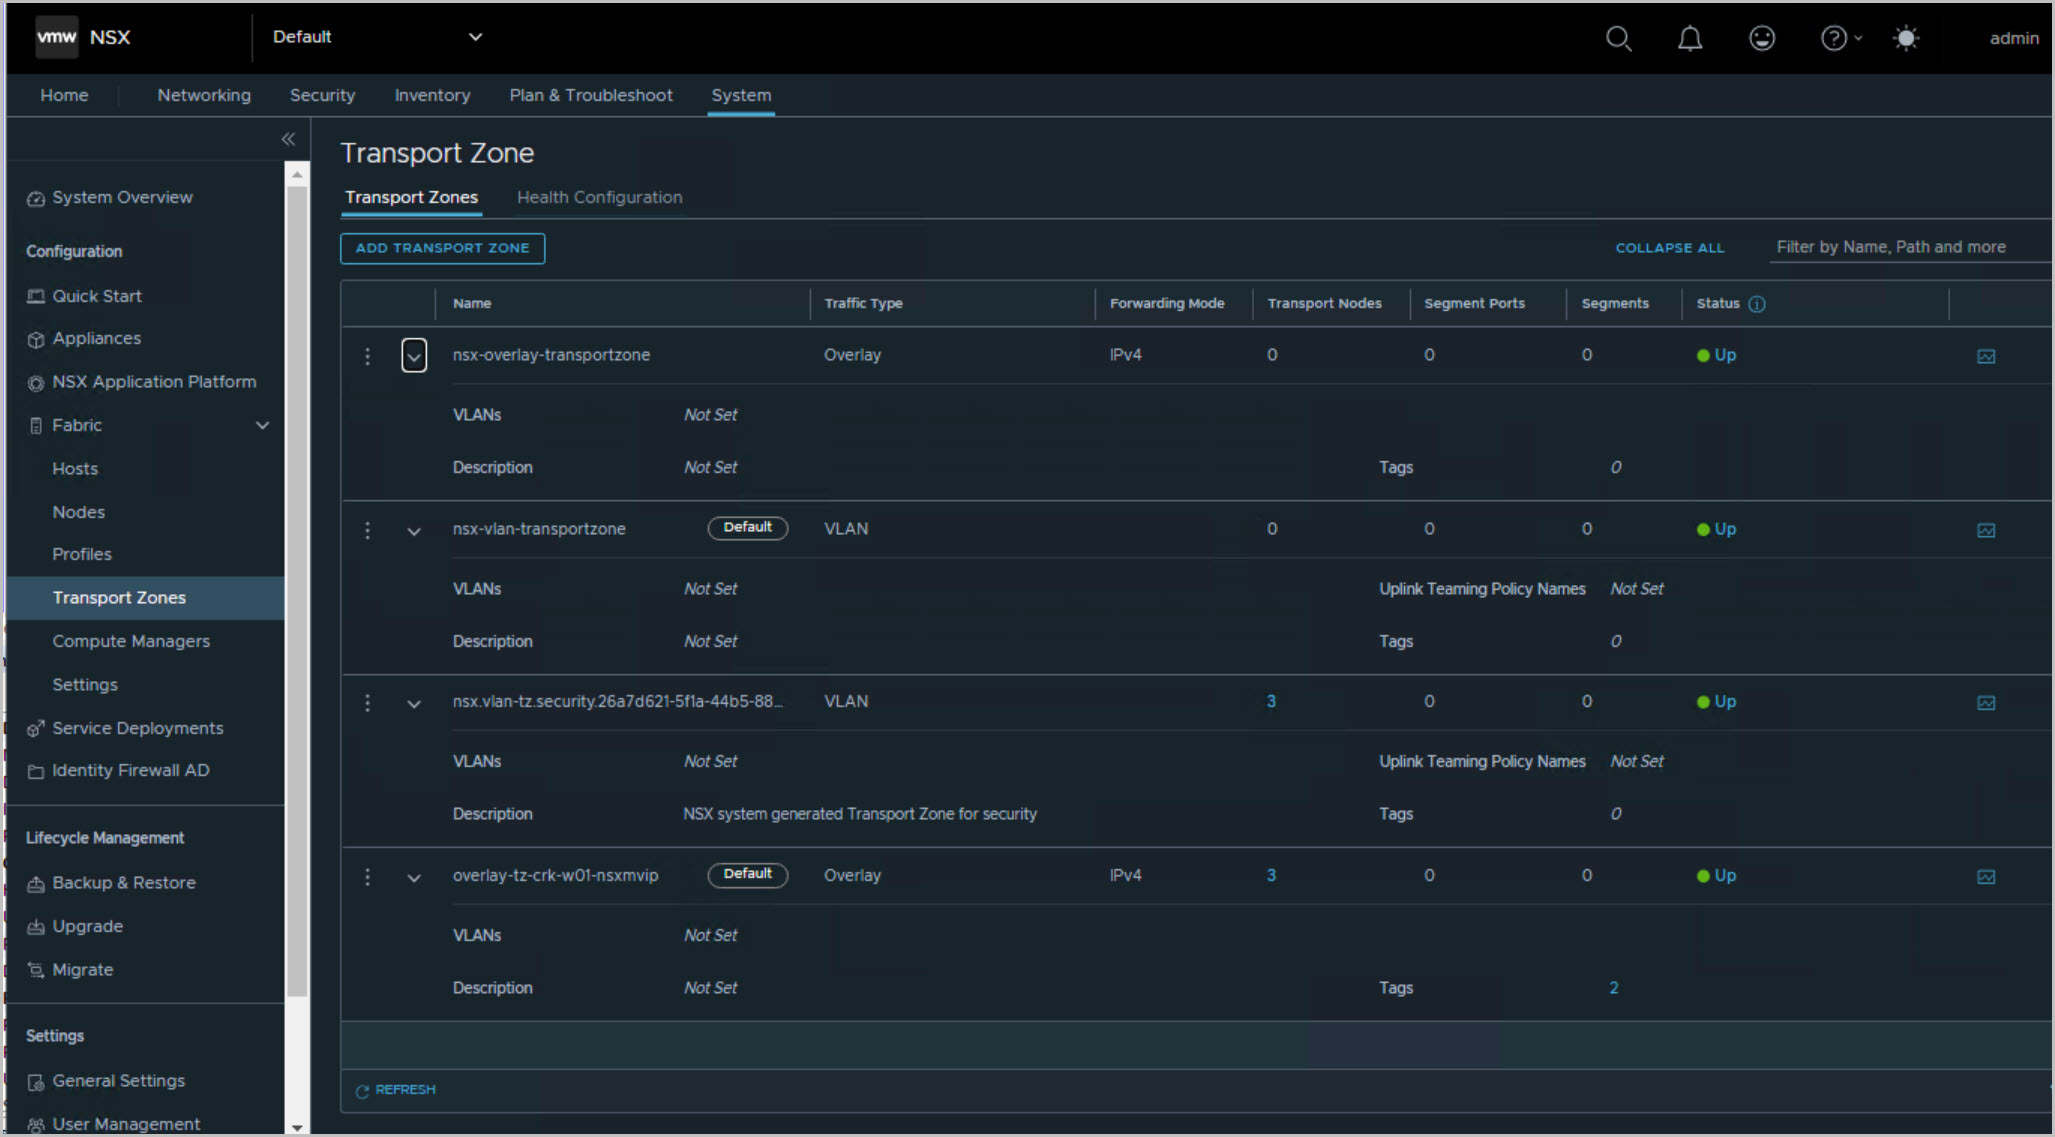This screenshot has height=1137, width=2055.
Task: Open the search magnifier icon
Action: coord(1618,38)
